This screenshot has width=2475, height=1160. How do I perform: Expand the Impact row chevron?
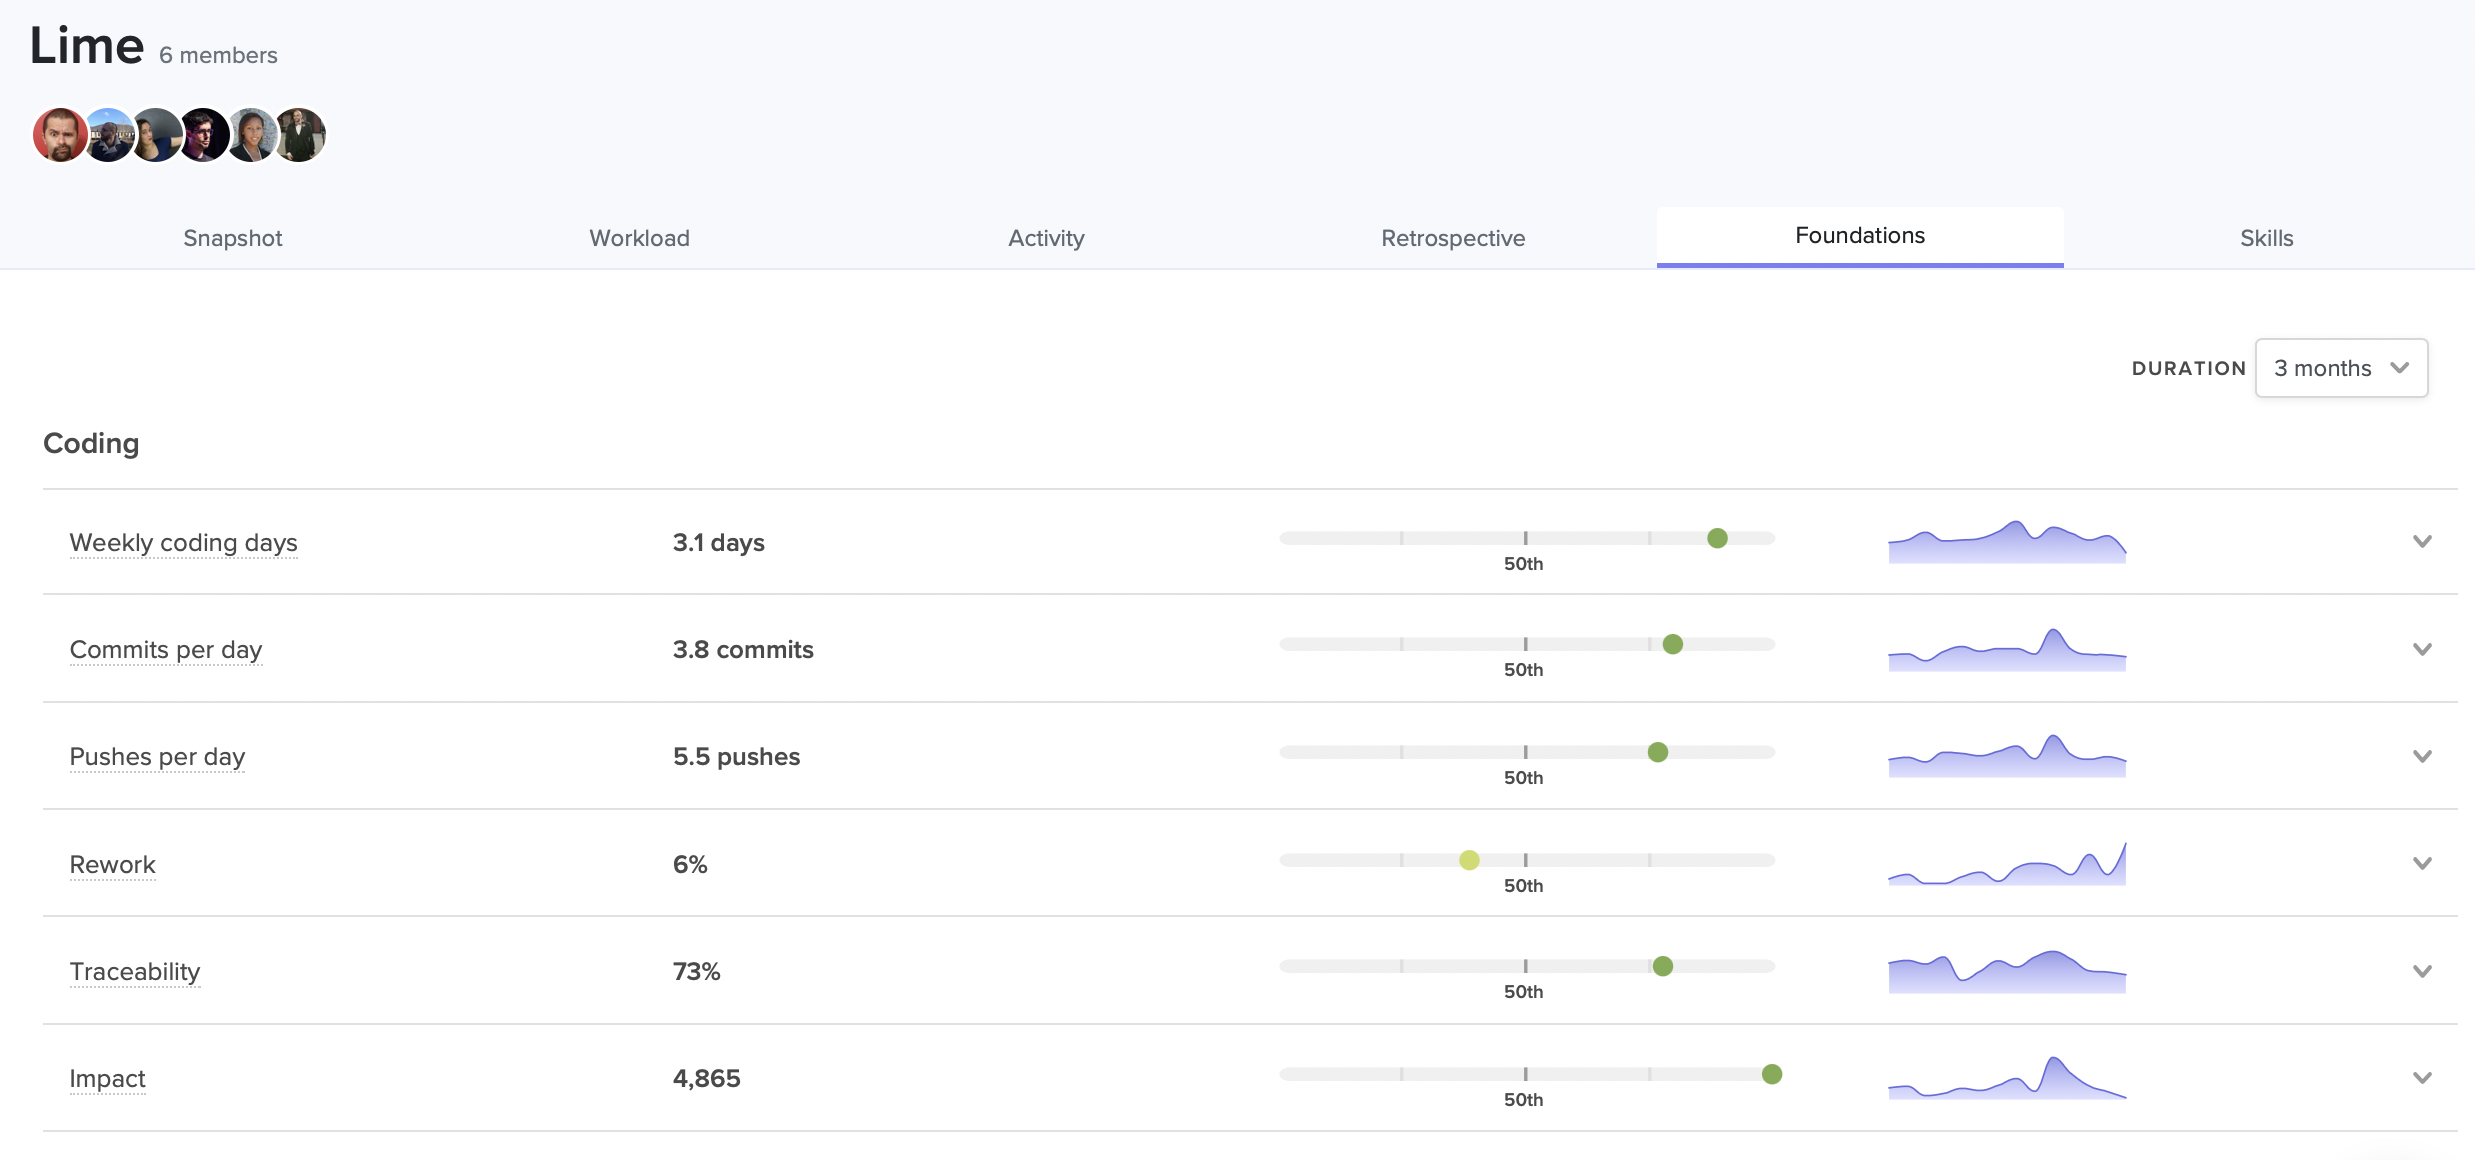pos(2421,1078)
